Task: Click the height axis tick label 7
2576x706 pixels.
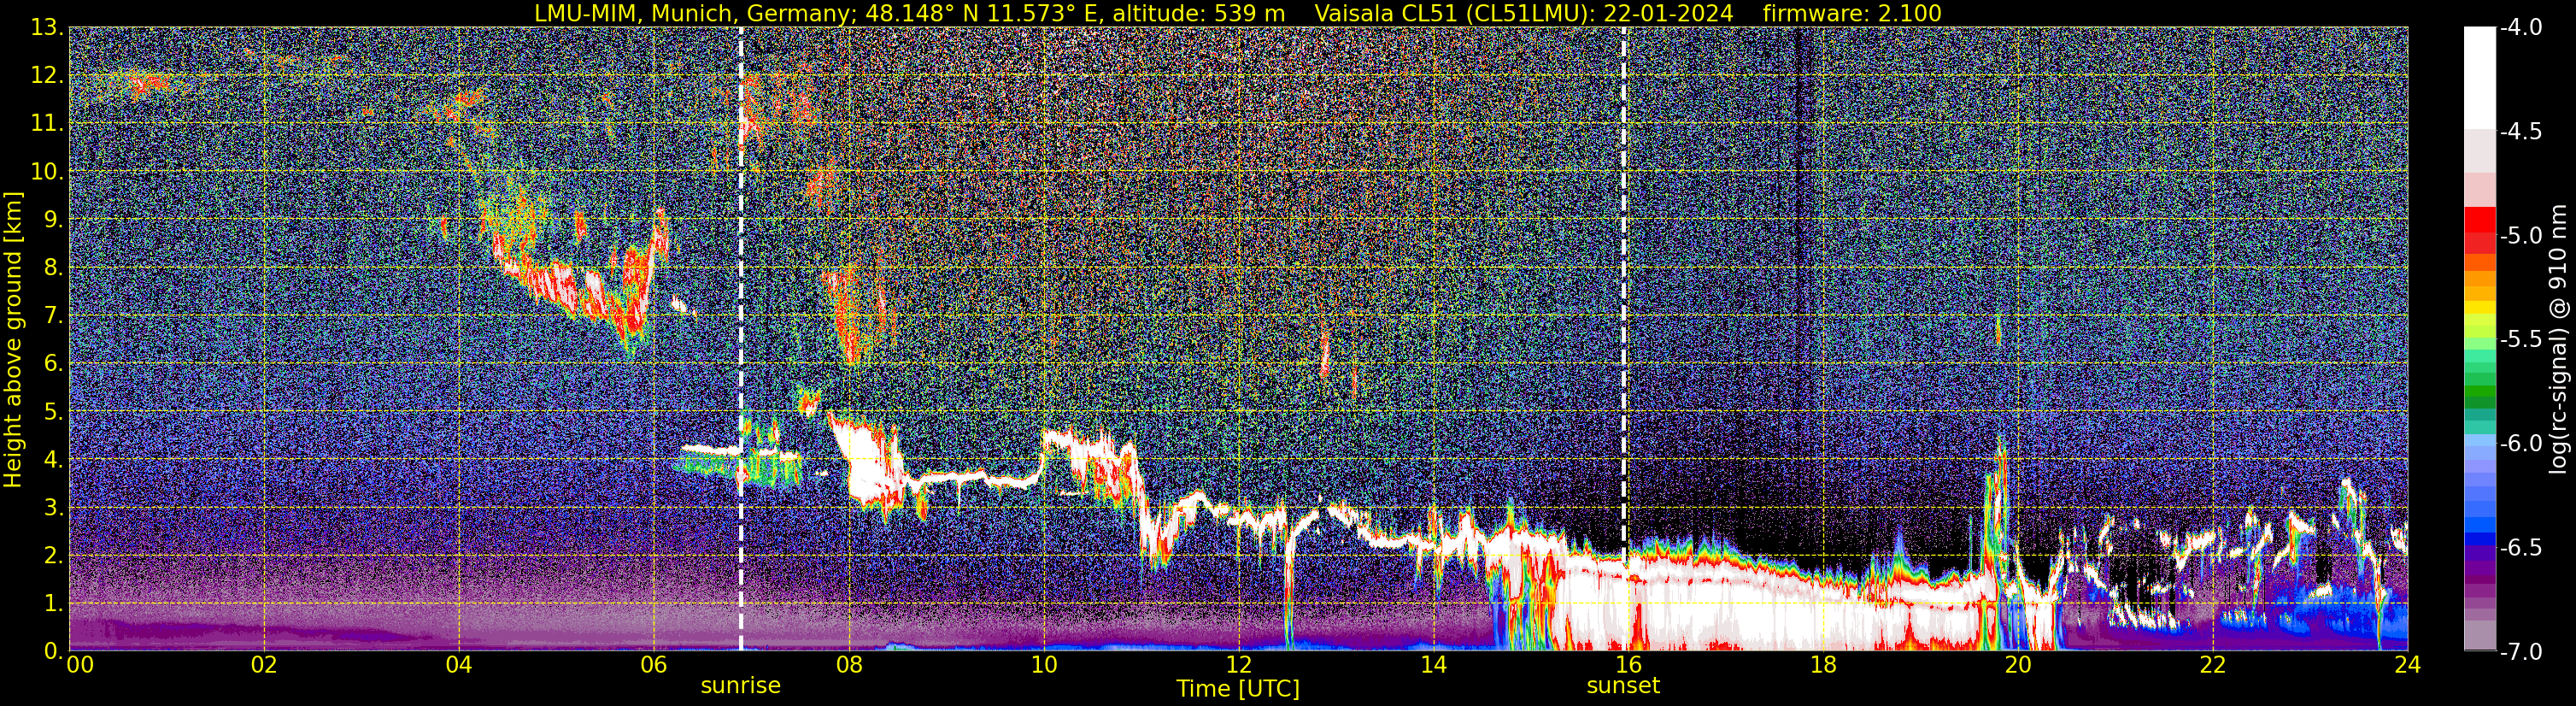Action: [x=52, y=316]
